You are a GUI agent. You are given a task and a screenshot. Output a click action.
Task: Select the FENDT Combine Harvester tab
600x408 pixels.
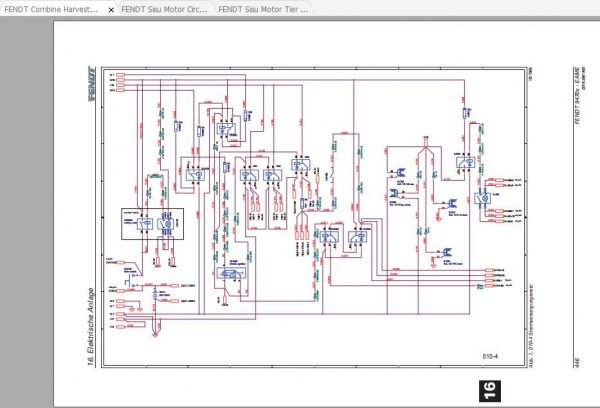(51, 9)
